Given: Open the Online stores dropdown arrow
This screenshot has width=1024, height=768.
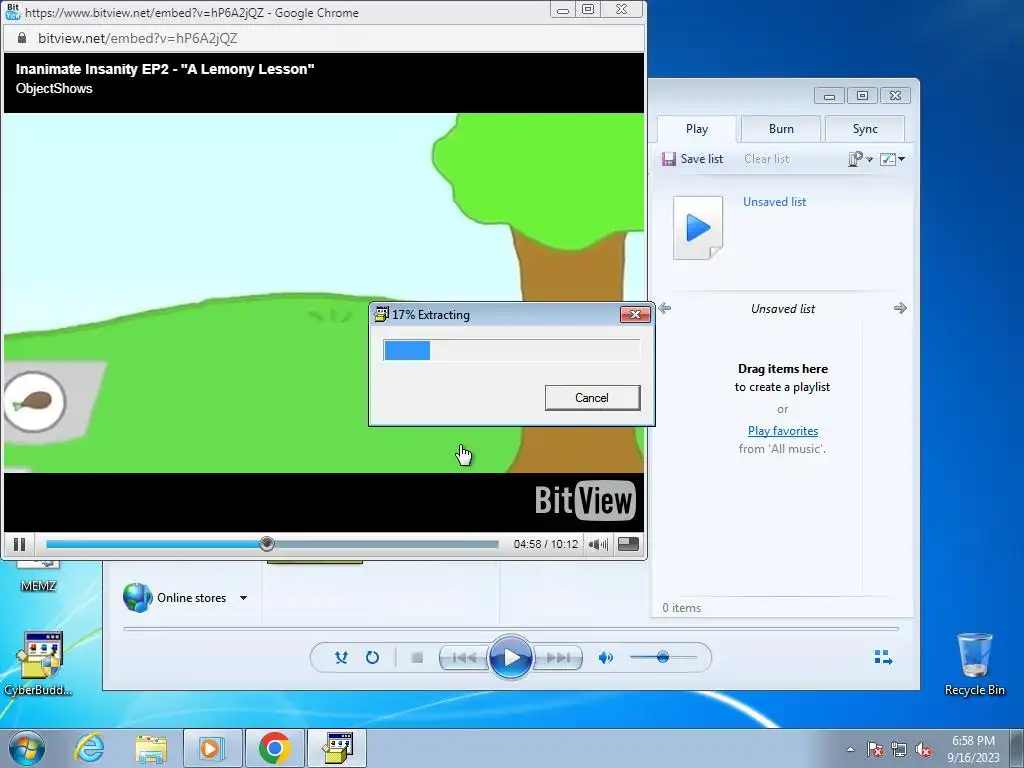Looking at the screenshot, I should (244, 598).
